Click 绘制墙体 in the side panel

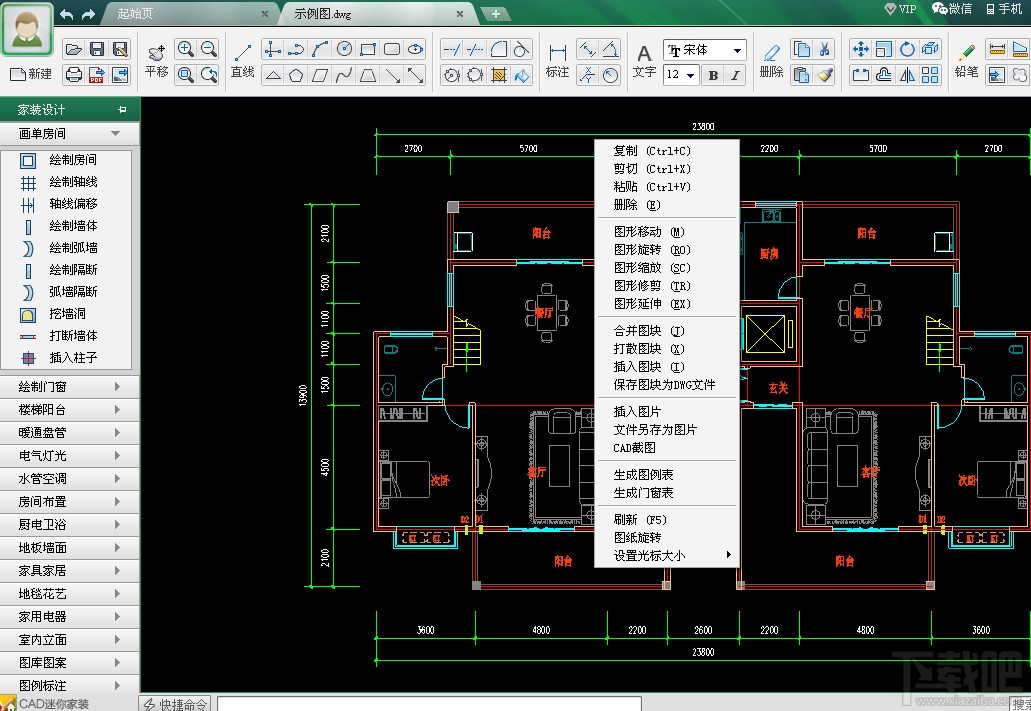click(x=73, y=226)
